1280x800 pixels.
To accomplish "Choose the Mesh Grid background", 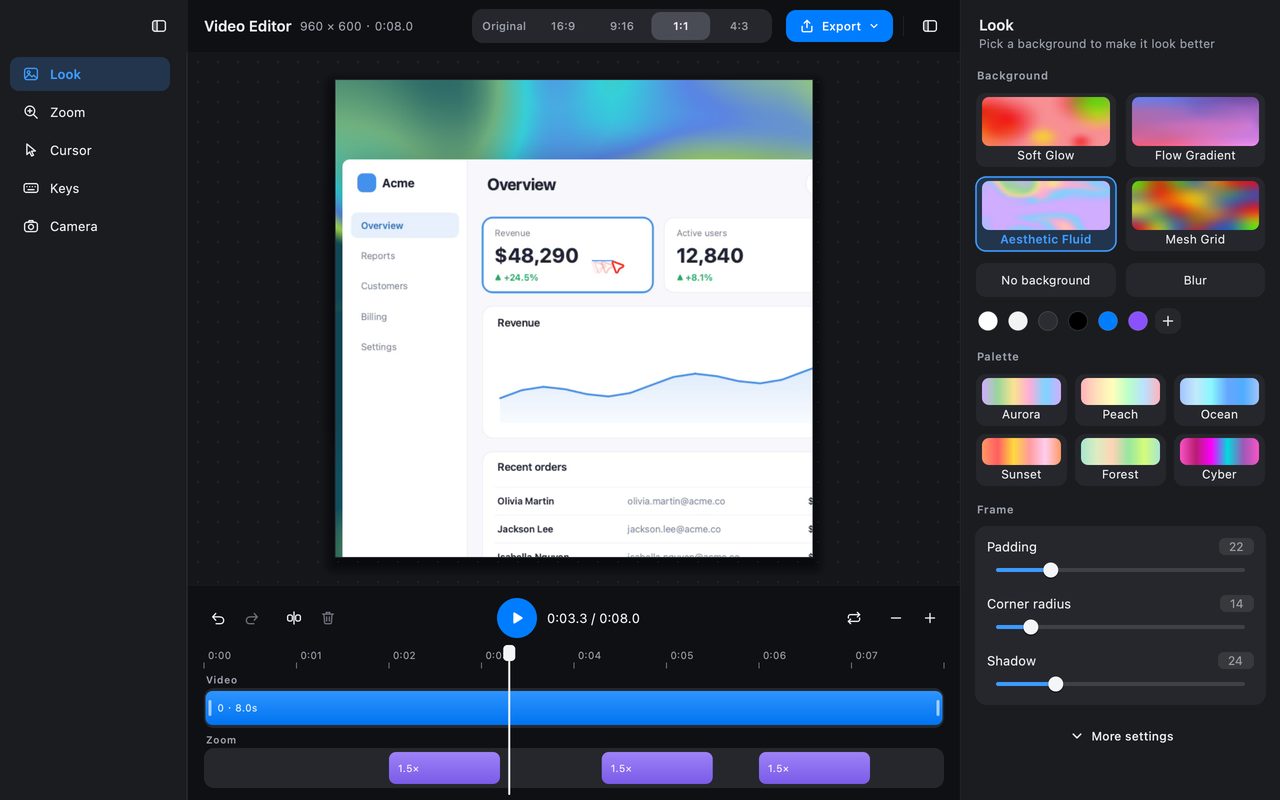I will [x=1195, y=214].
